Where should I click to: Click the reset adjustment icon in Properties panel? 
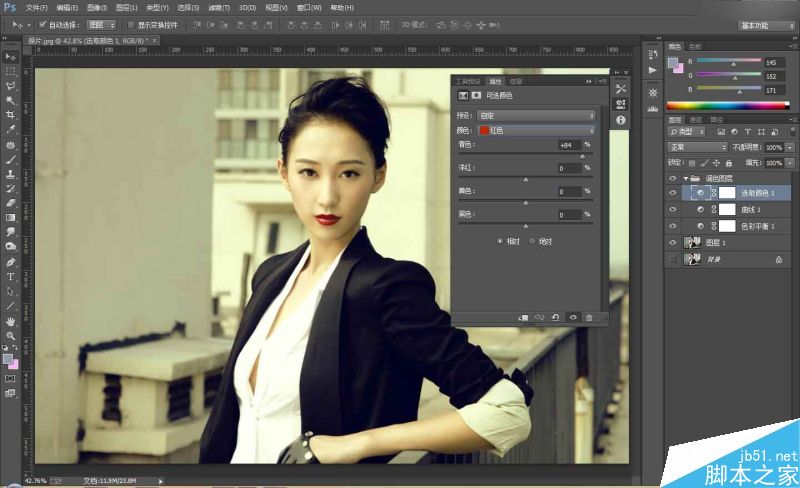click(x=556, y=318)
